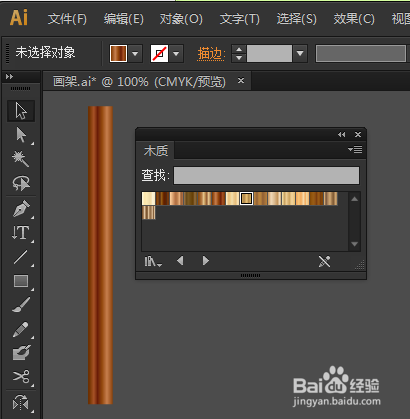The width and height of the screenshot is (410, 419).
Task: Collapse the 木质 panel with double arrows
Action: coord(342,134)
